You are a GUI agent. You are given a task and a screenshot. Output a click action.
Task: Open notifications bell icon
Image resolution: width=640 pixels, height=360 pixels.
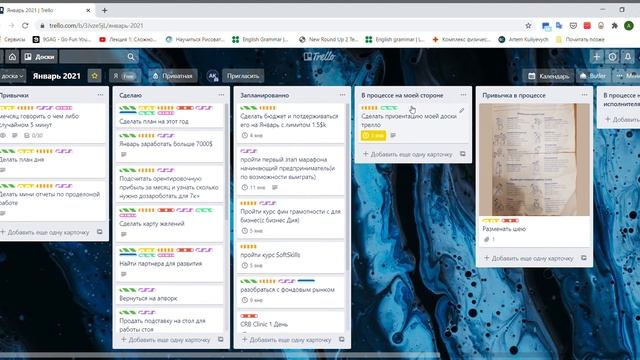point(628,57)
